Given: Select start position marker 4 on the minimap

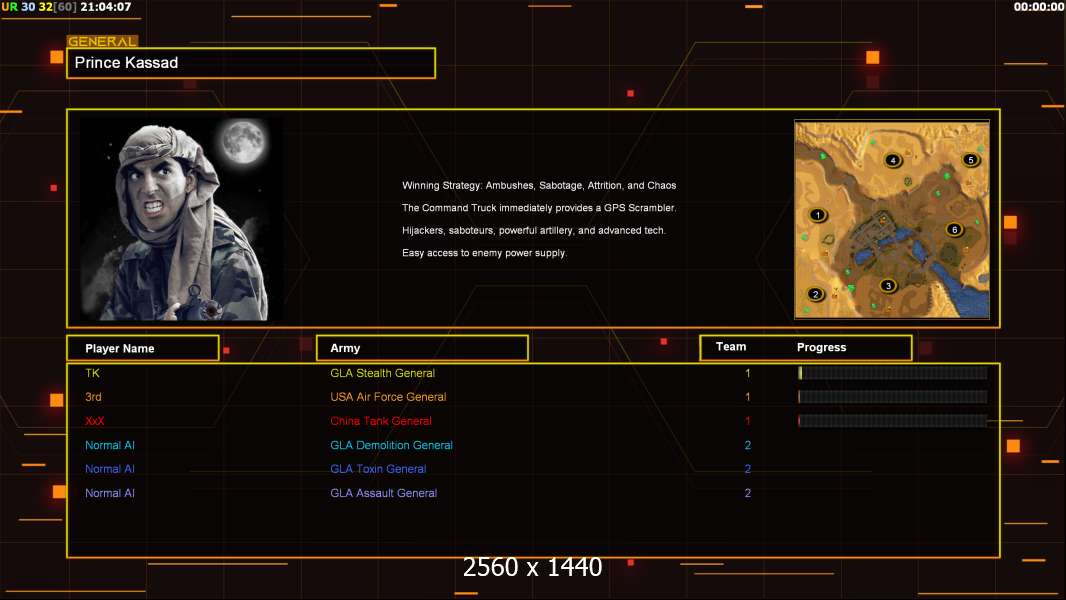Looking at the screenshot, I should coord(893,160).
